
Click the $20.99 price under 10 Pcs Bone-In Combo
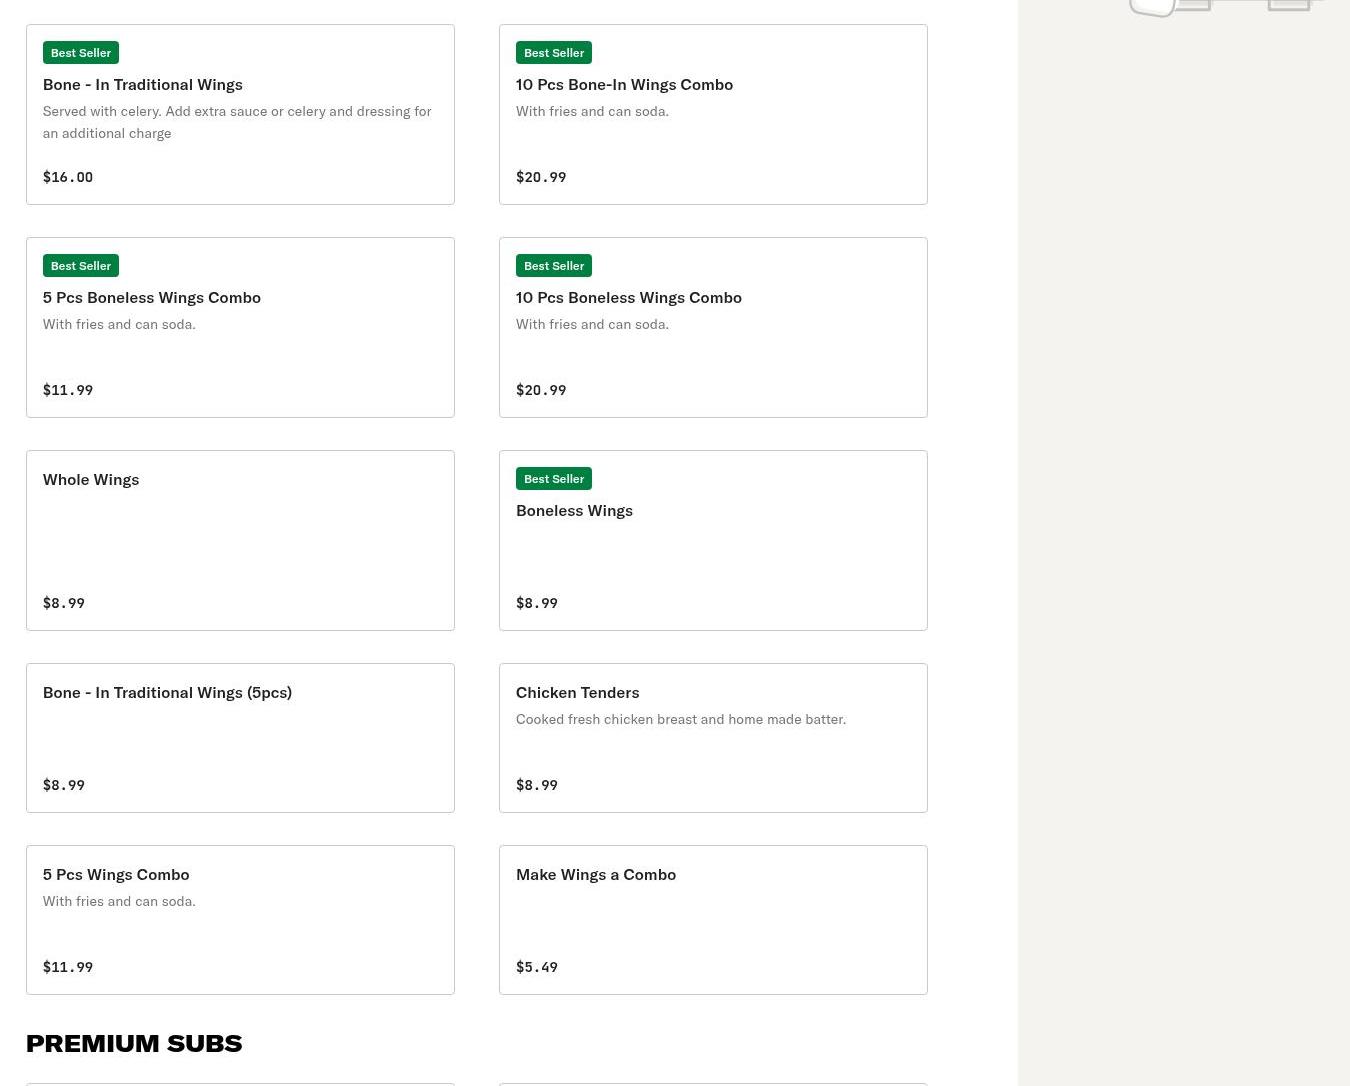[541, 177]
